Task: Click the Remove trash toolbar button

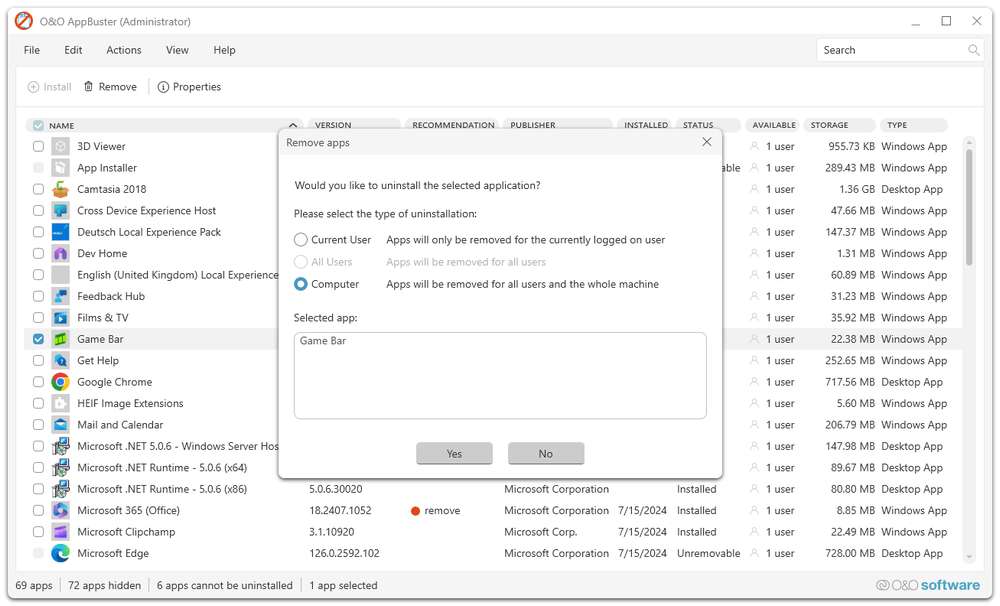Action: (x=110, y=87)
